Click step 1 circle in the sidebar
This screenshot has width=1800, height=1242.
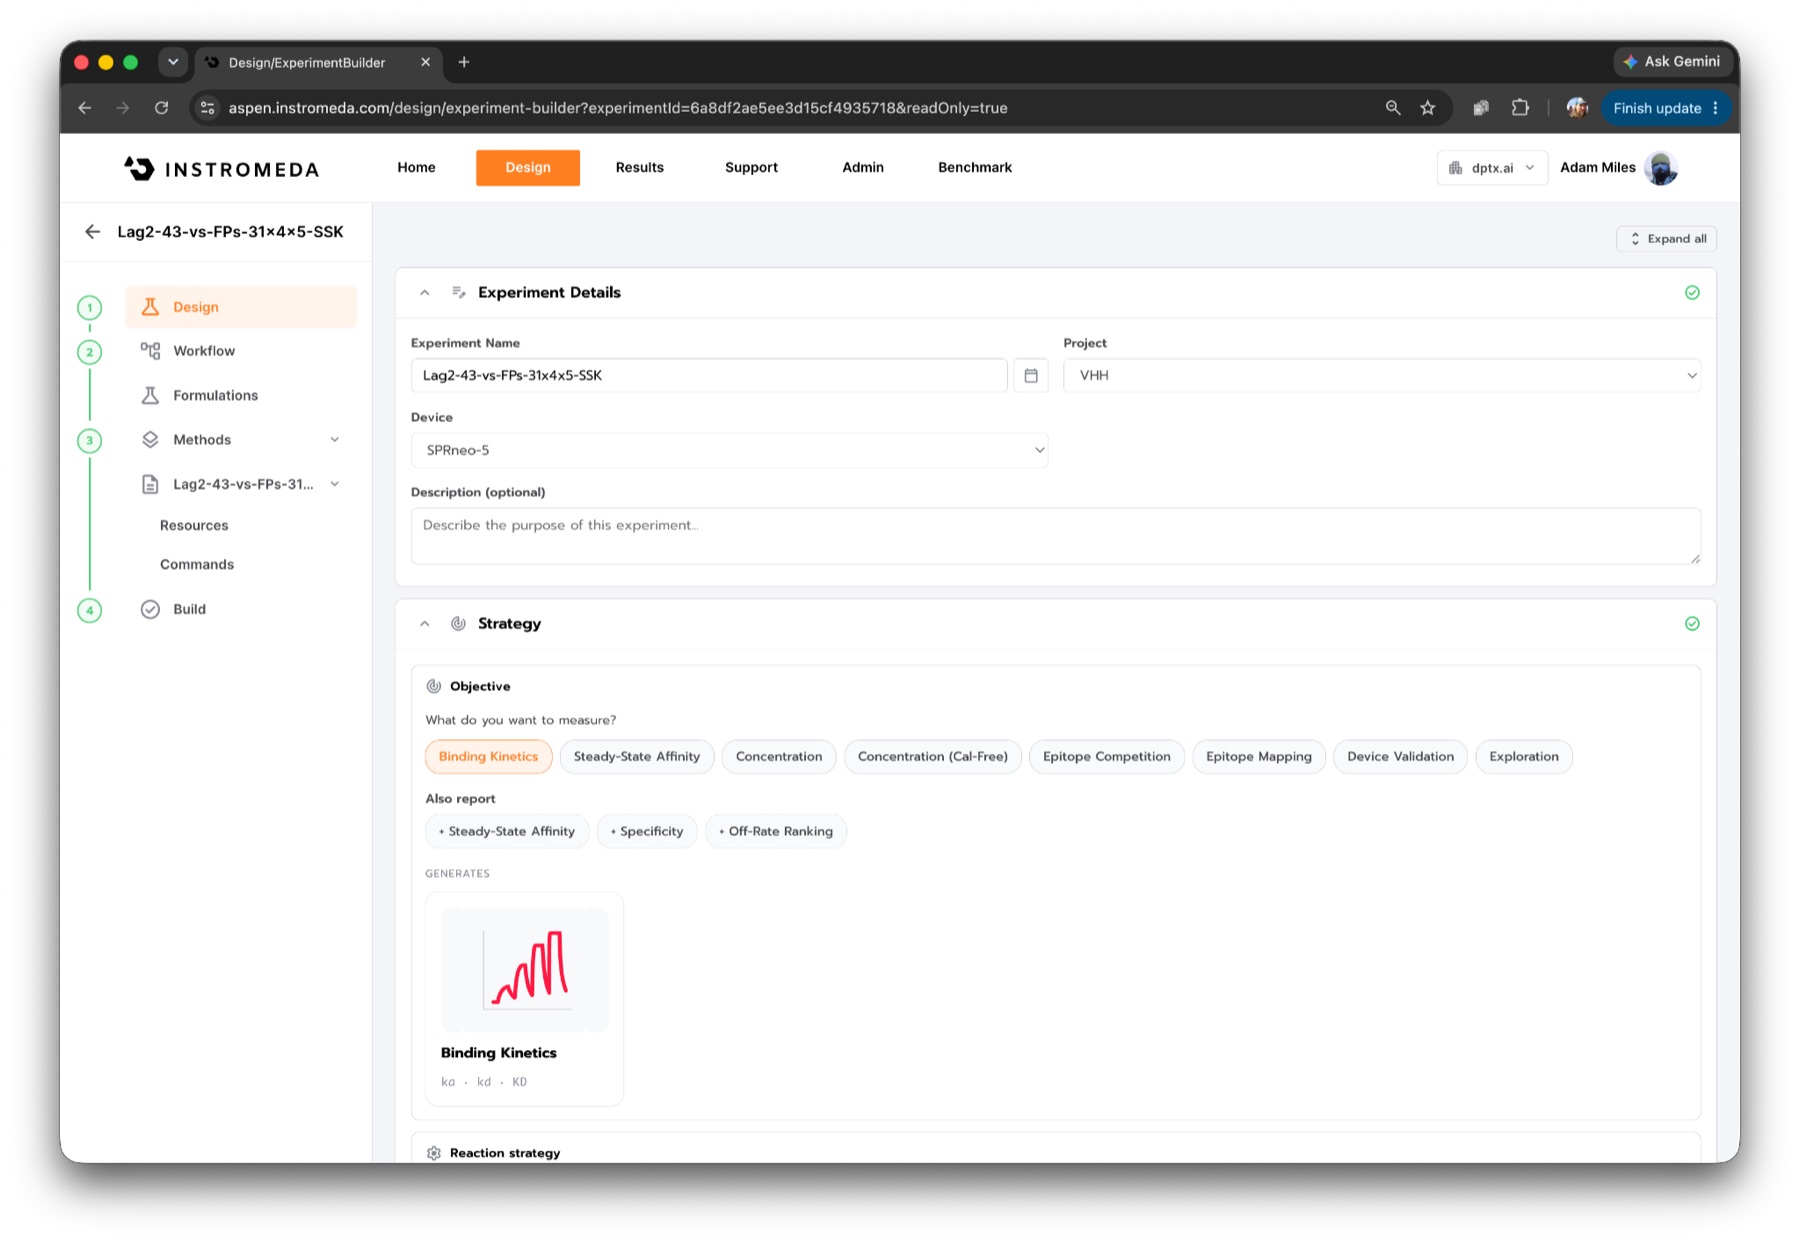[90, 308]
